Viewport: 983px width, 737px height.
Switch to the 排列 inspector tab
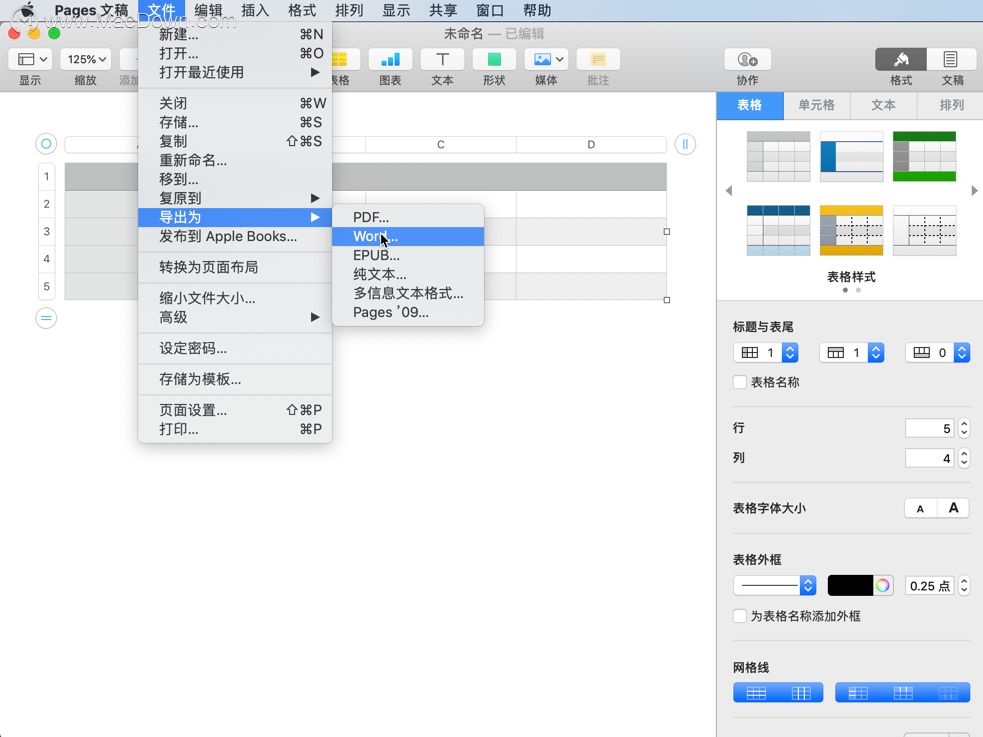pos(951,105)
